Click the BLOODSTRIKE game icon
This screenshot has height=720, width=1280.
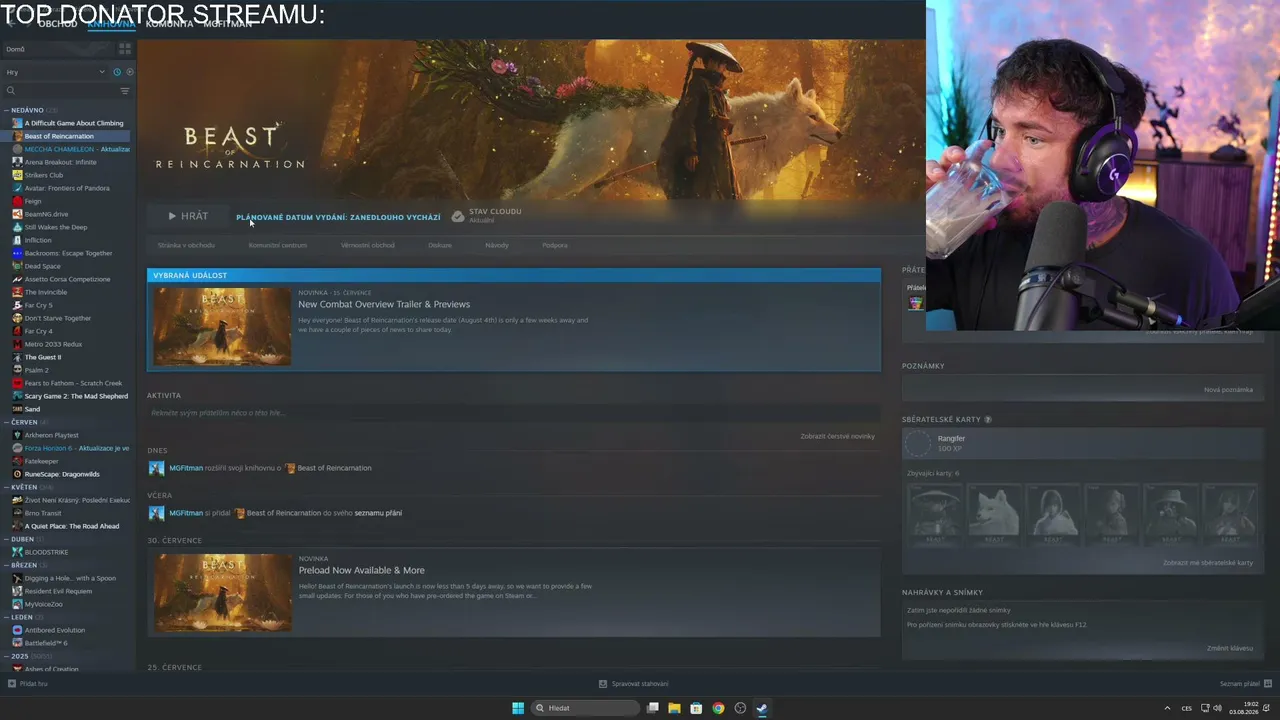coord(18,552)
